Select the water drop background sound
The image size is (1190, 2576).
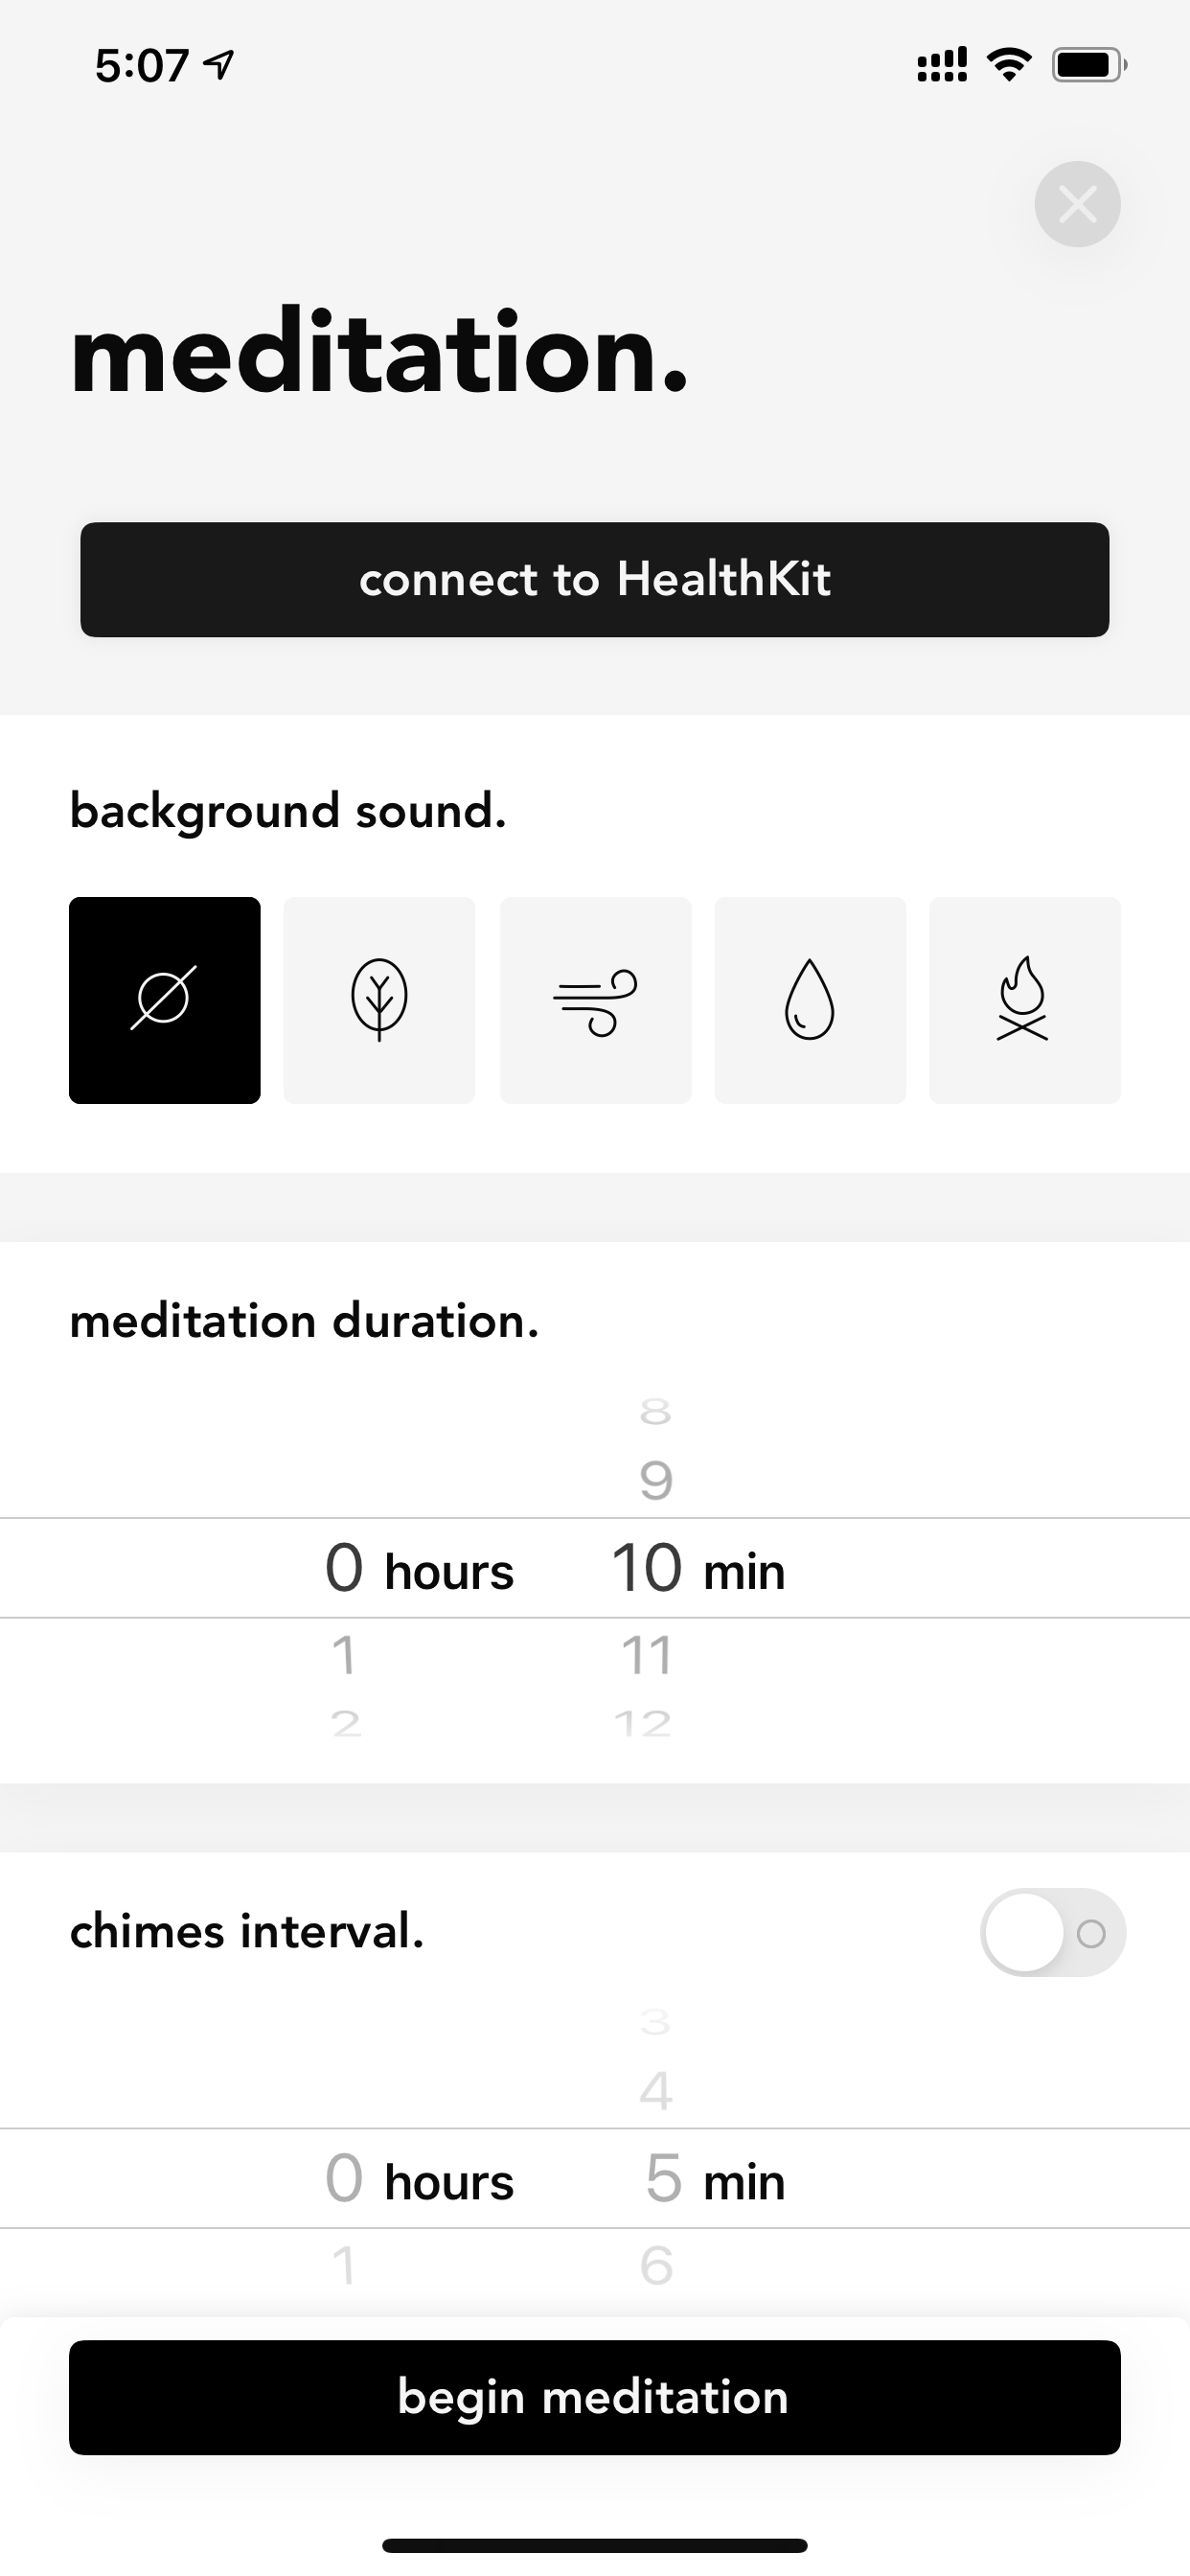pos(810,1000)
